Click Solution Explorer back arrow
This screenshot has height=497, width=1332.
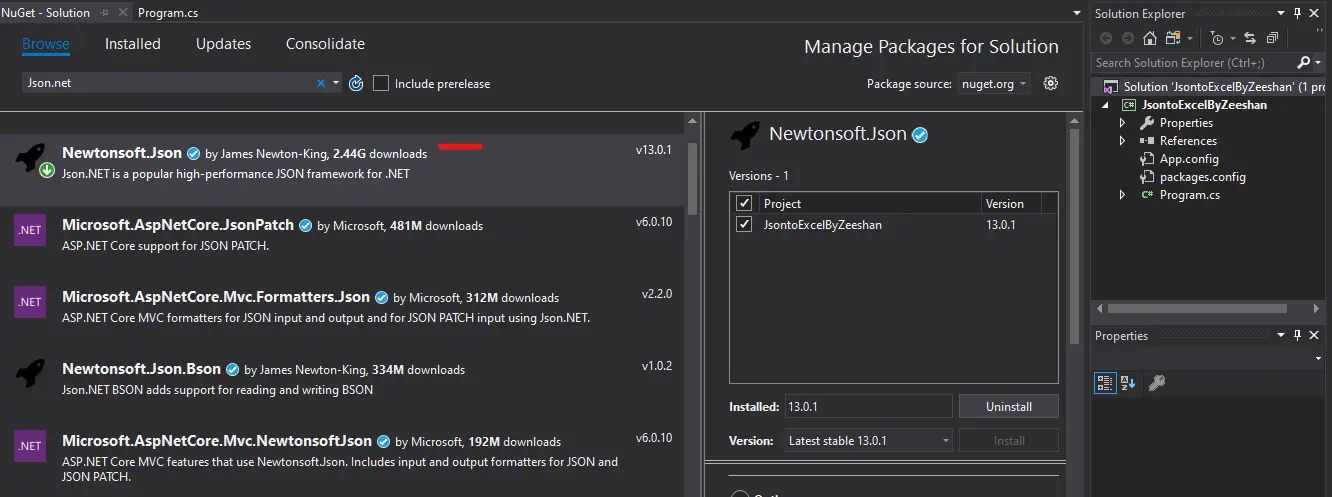(x=1106, y=38)
